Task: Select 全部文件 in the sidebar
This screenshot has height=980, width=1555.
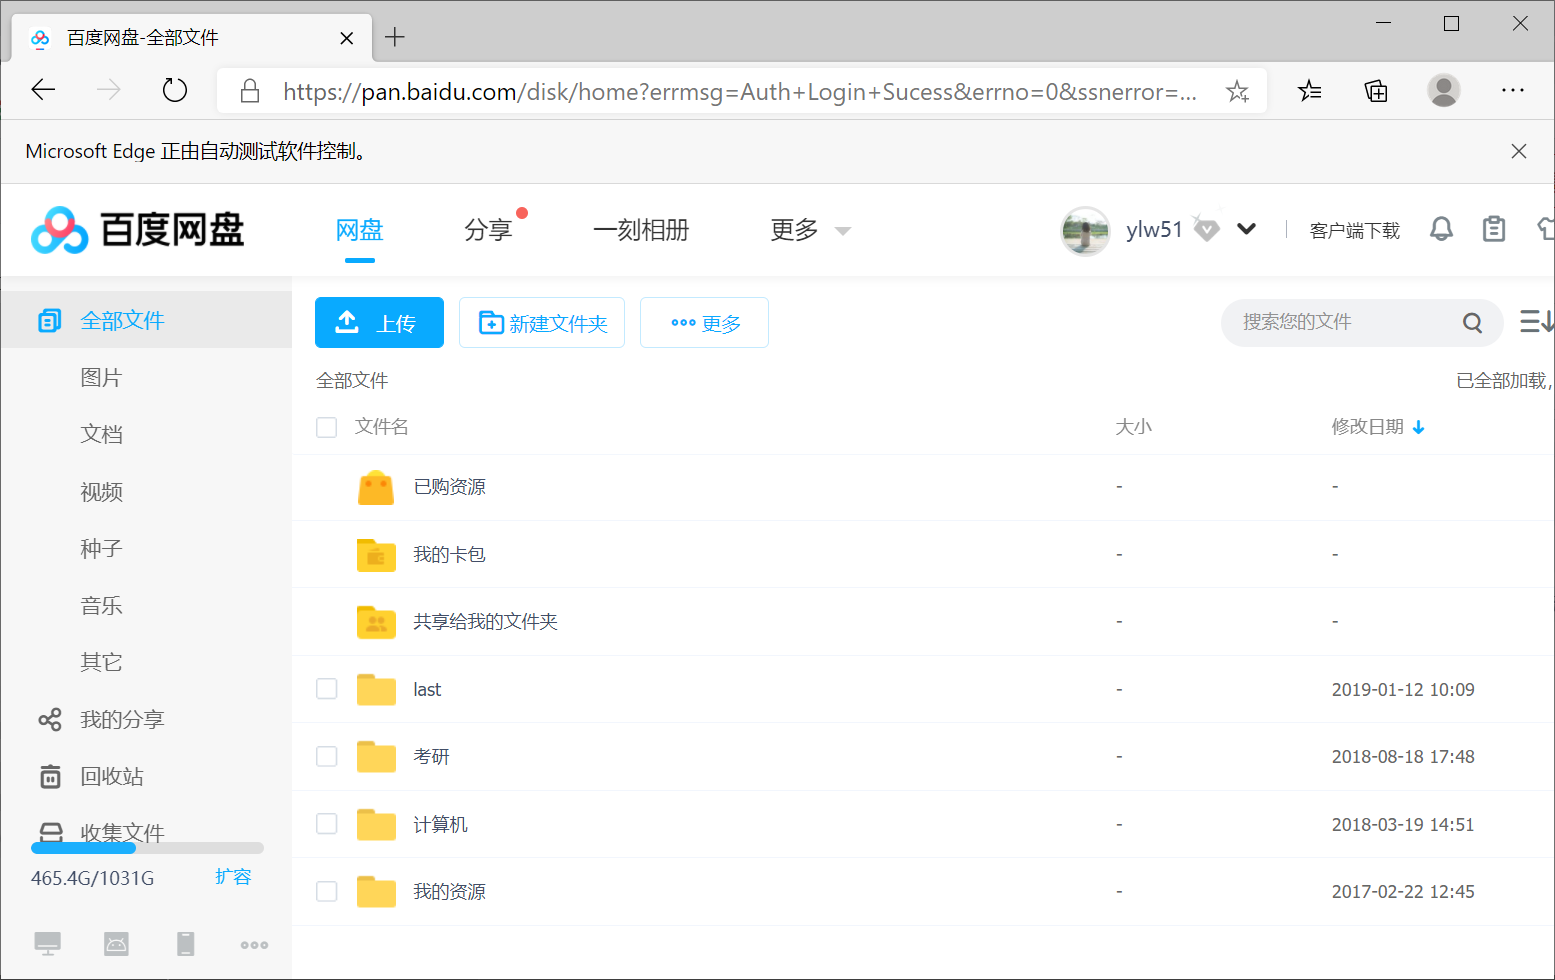Action: point(146,320)
